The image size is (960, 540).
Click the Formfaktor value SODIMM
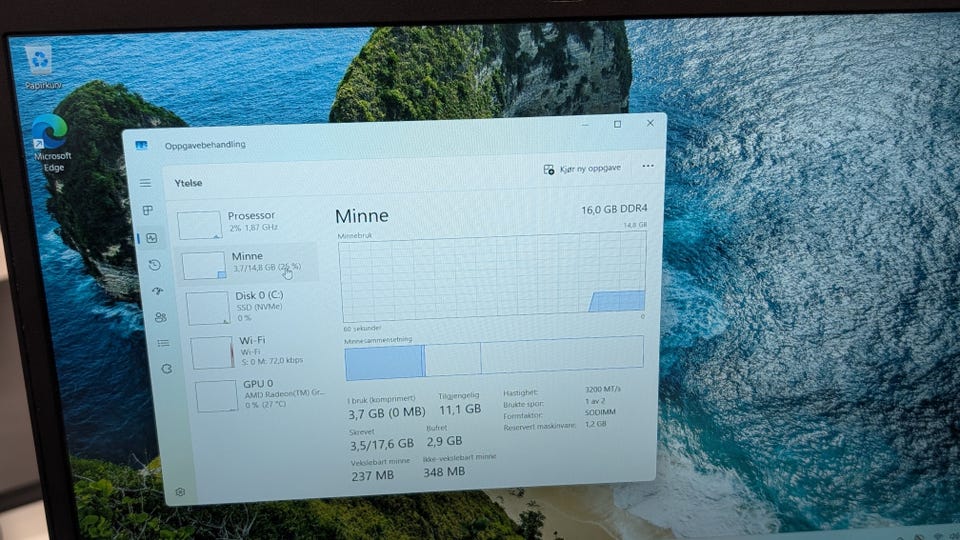click(600, 413)
